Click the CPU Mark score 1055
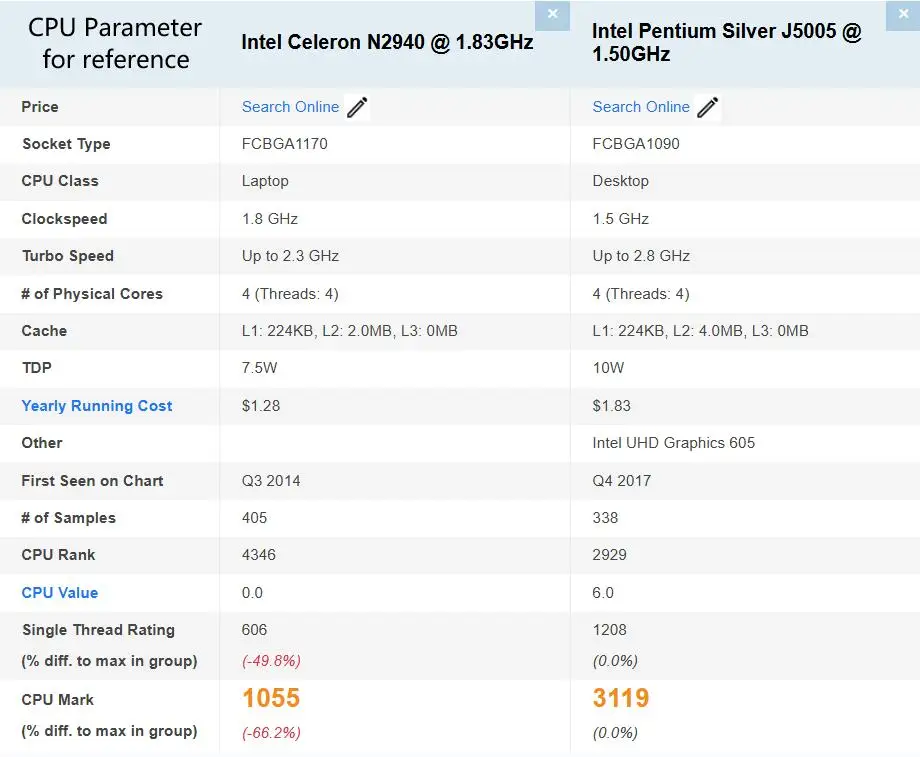The image size is (920, 757). (x=271, y=698)
